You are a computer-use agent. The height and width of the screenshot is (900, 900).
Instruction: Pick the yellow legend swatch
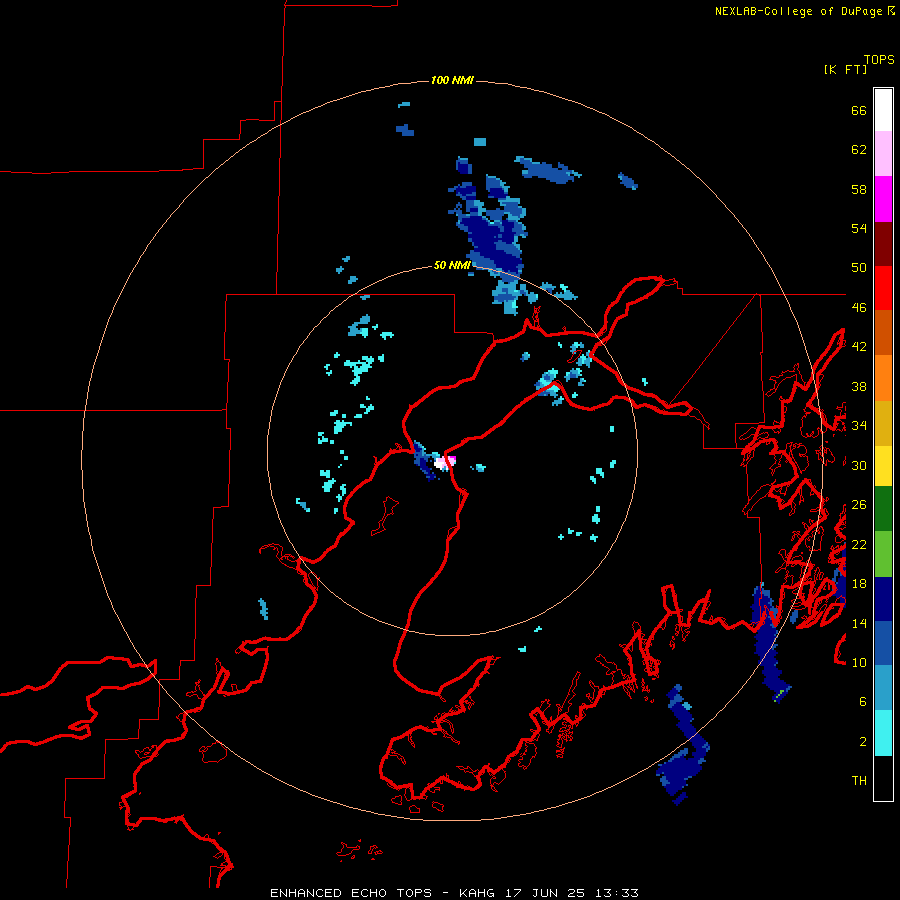tap(883, 466)
